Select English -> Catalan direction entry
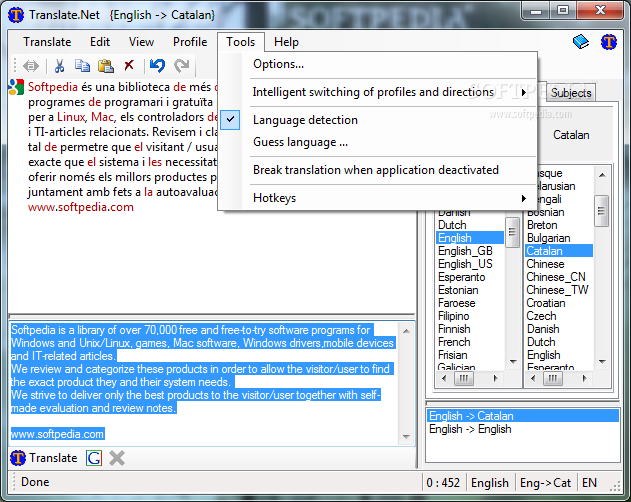Image resolution: width=631 pixels, height=502 pixels. pos(522,416)
